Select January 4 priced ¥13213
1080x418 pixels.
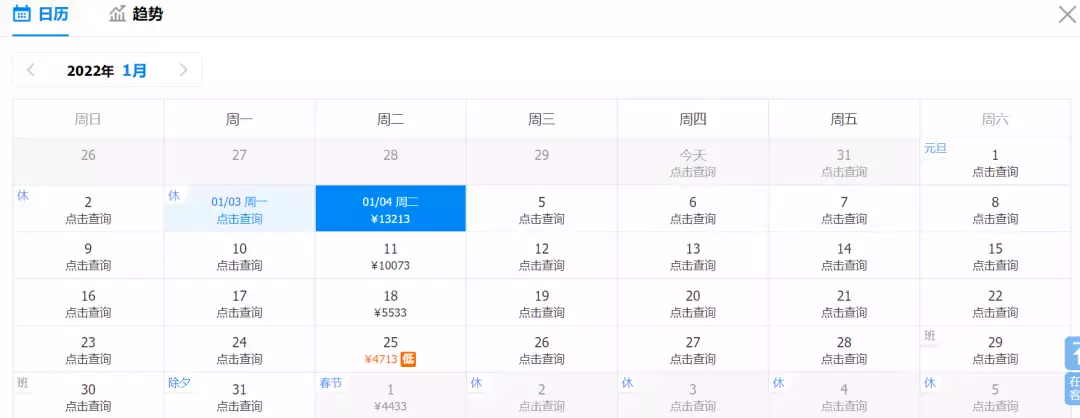[390, 209]
